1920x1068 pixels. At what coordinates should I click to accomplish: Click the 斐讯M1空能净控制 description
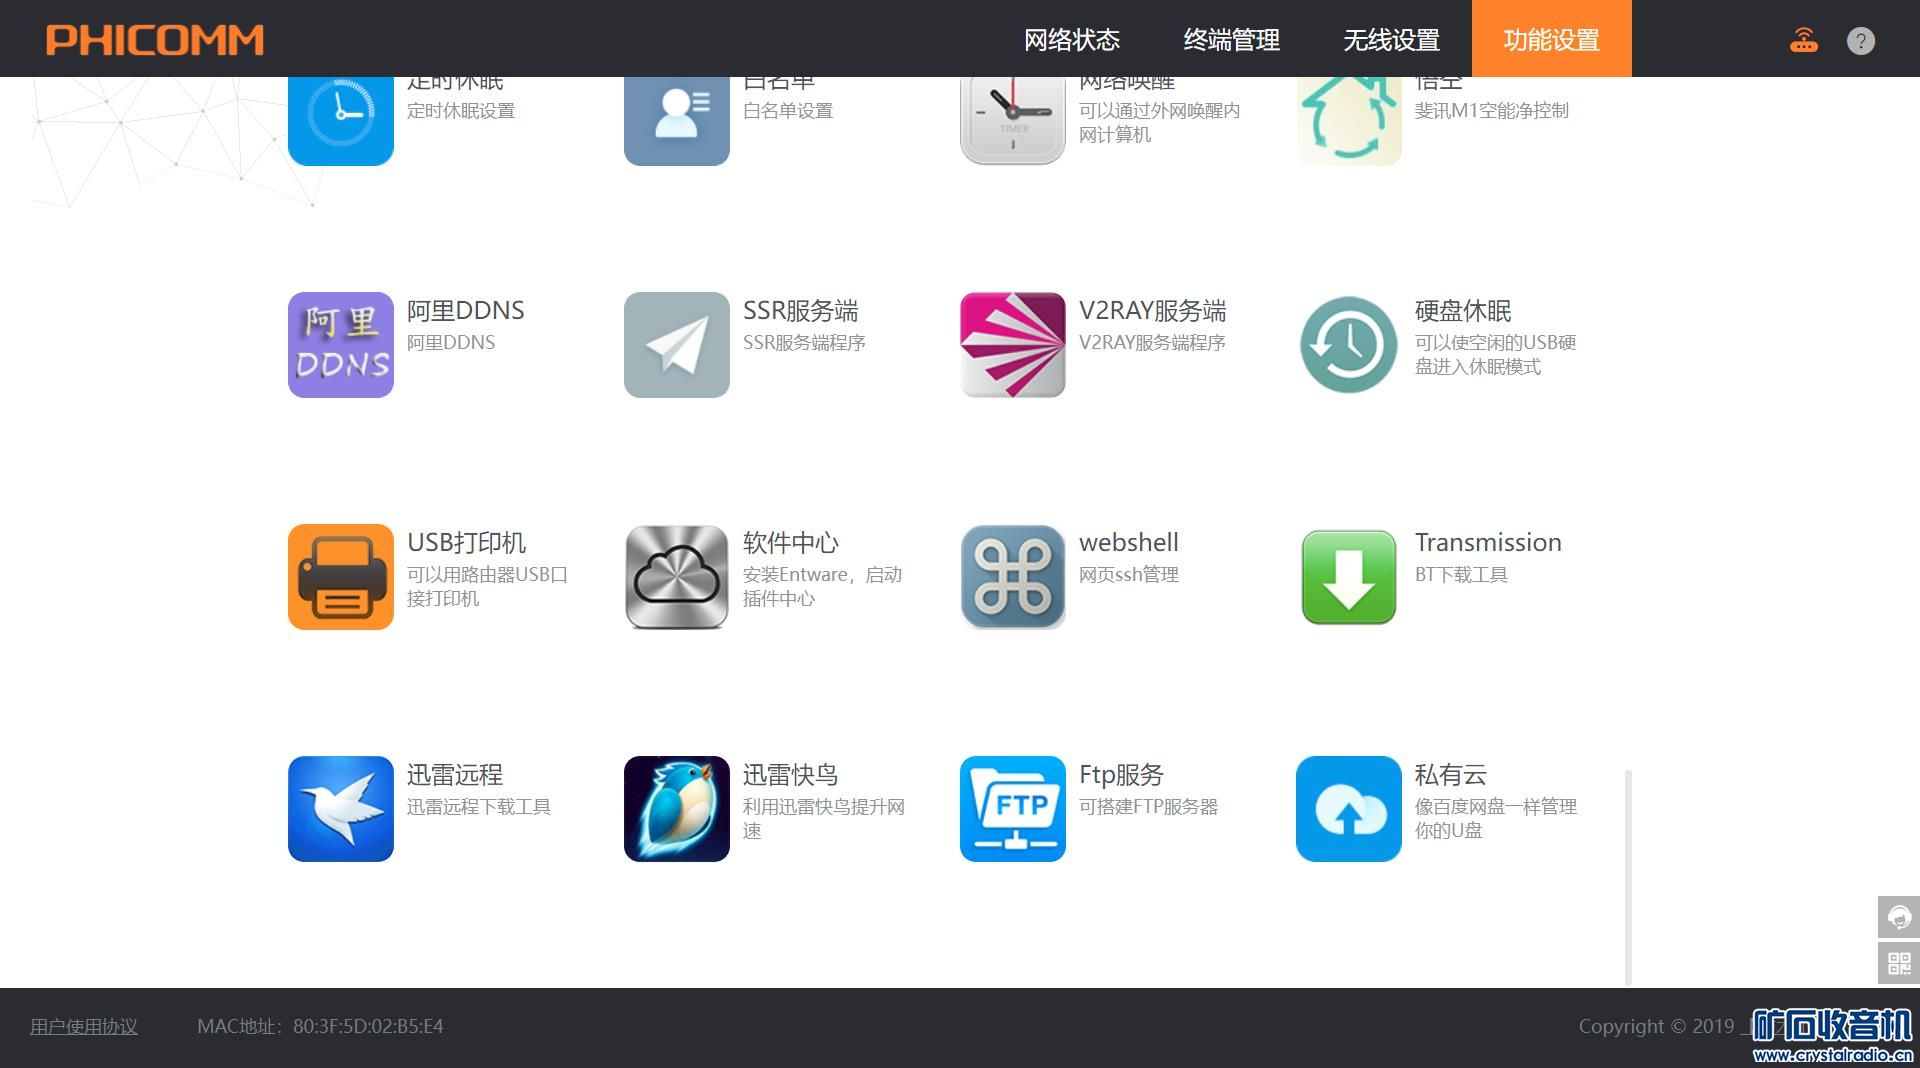(1492, 111)
